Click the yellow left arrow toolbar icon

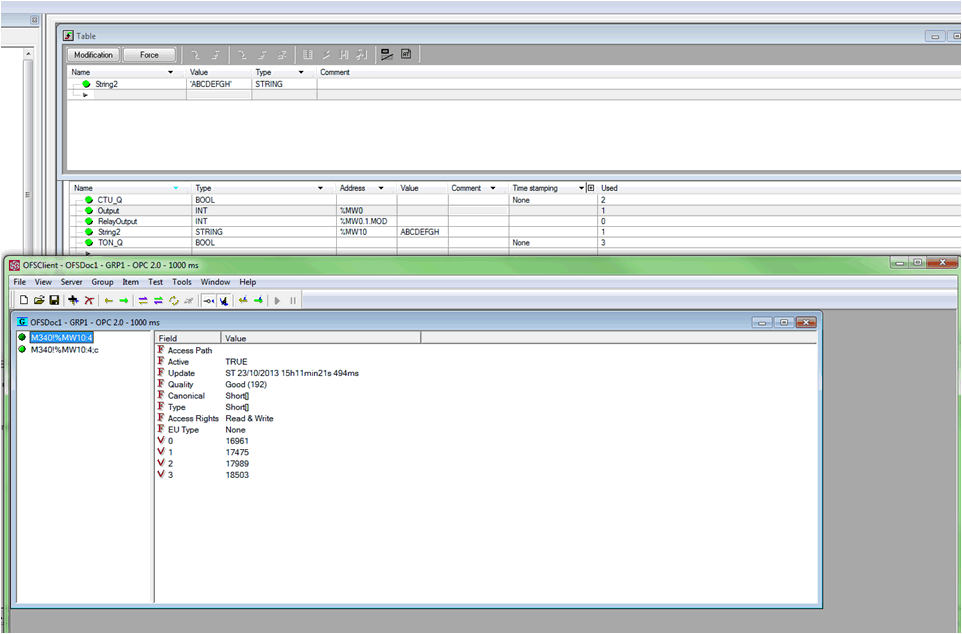point(109,301)
